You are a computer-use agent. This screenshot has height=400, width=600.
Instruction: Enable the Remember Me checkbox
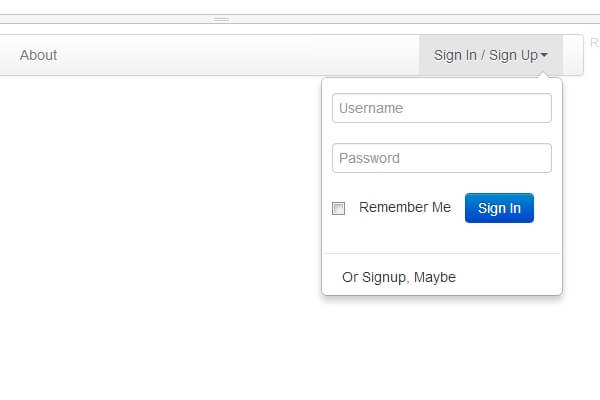(x=338, y=208)
